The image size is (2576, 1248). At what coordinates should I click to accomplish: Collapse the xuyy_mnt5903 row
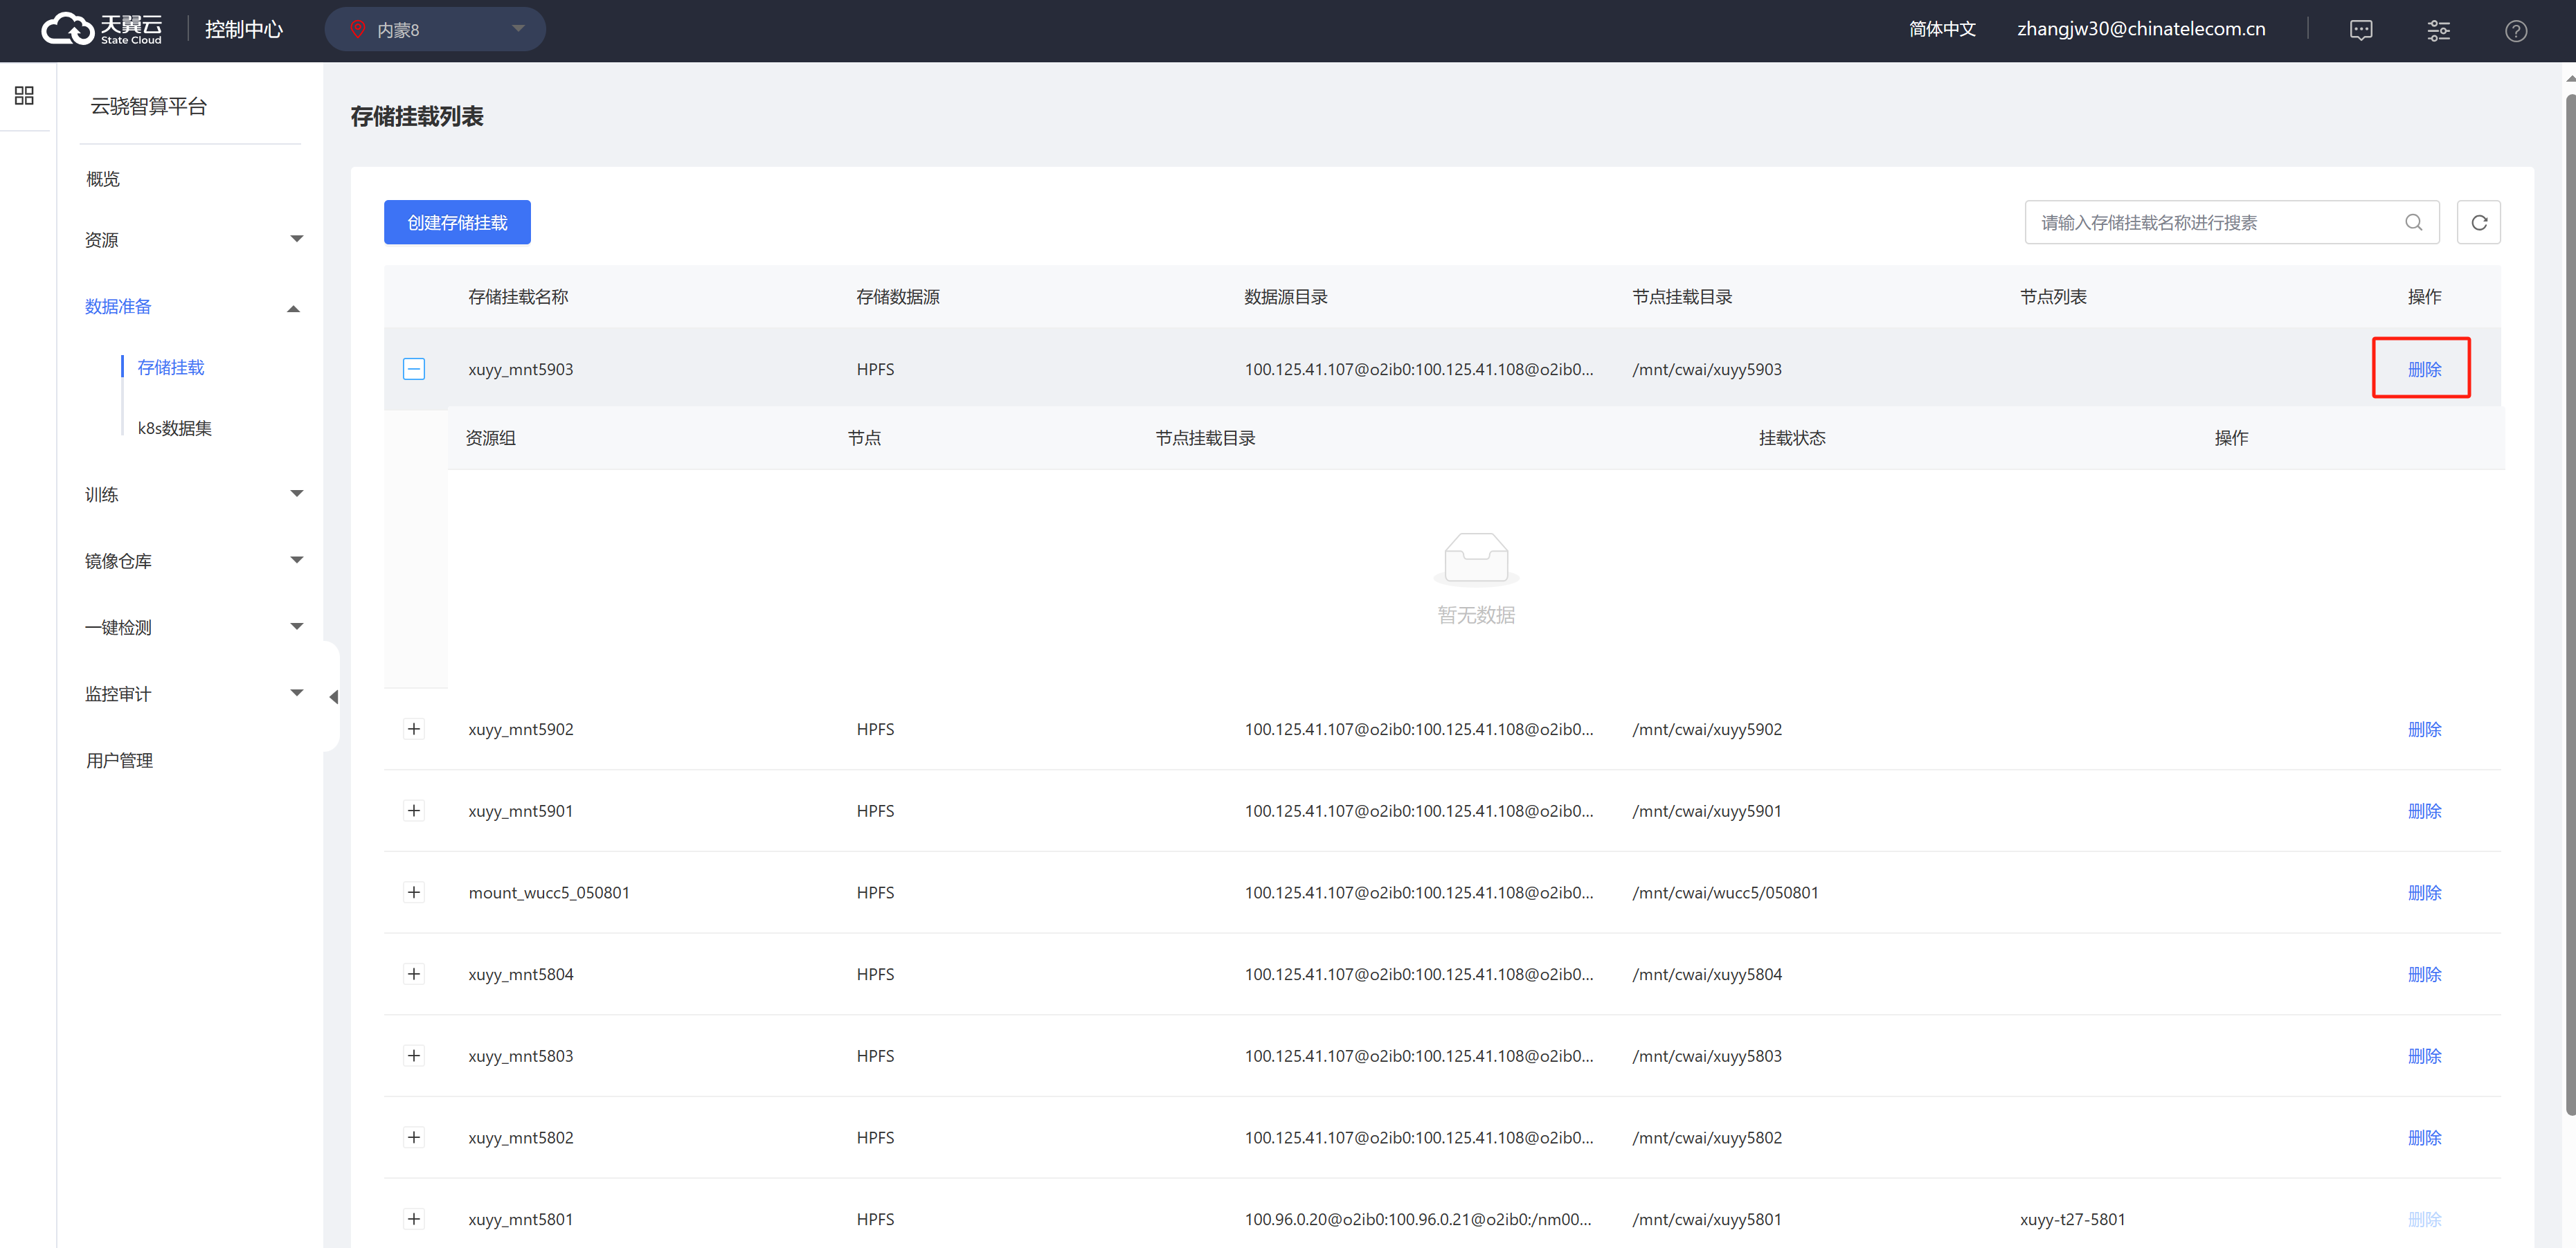click(x=414, y=369)
